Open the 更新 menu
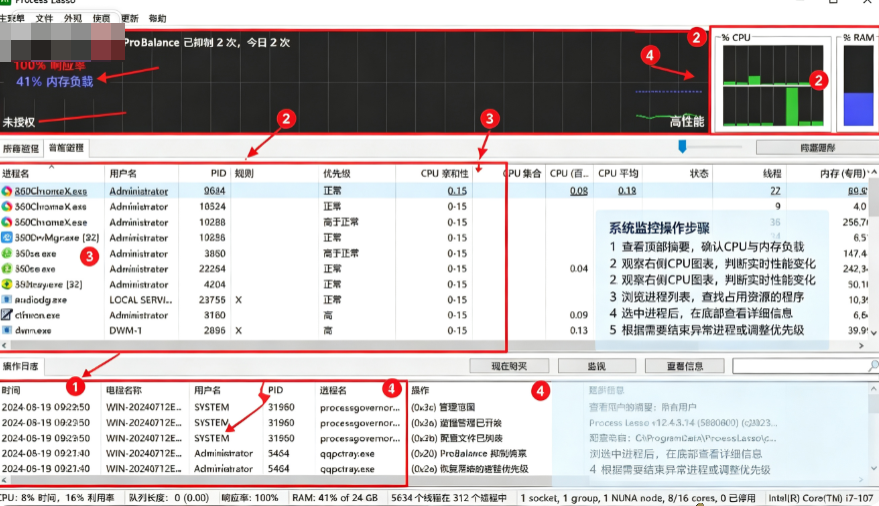879x506 pixels. click(x=130, y=18)
